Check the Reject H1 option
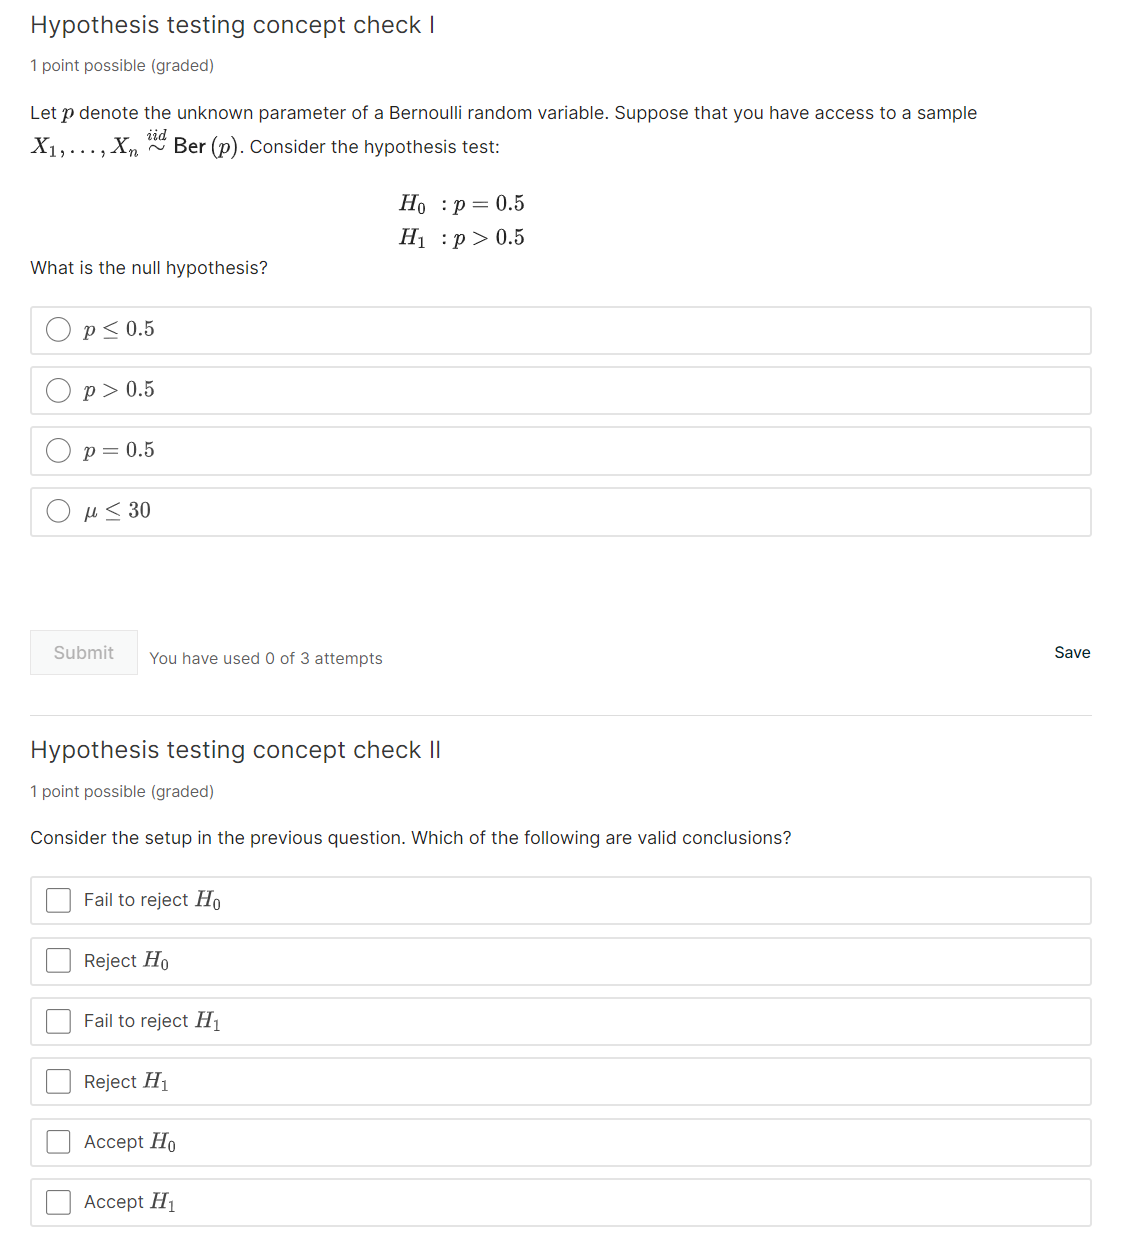The image size is (1121, 1260). [58, 1081]
